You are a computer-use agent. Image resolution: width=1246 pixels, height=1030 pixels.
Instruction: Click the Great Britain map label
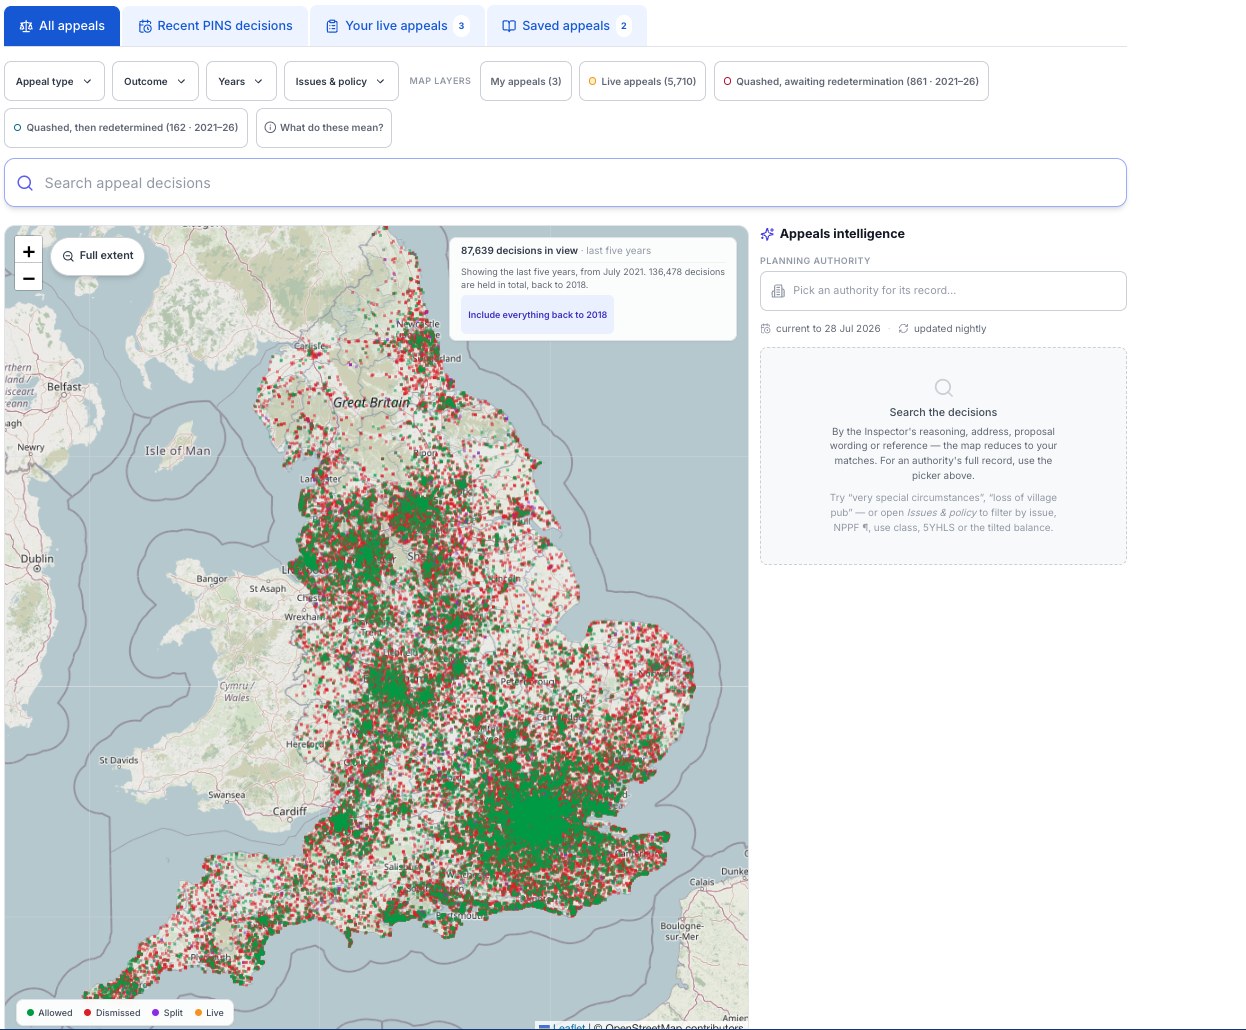[371, 402]
